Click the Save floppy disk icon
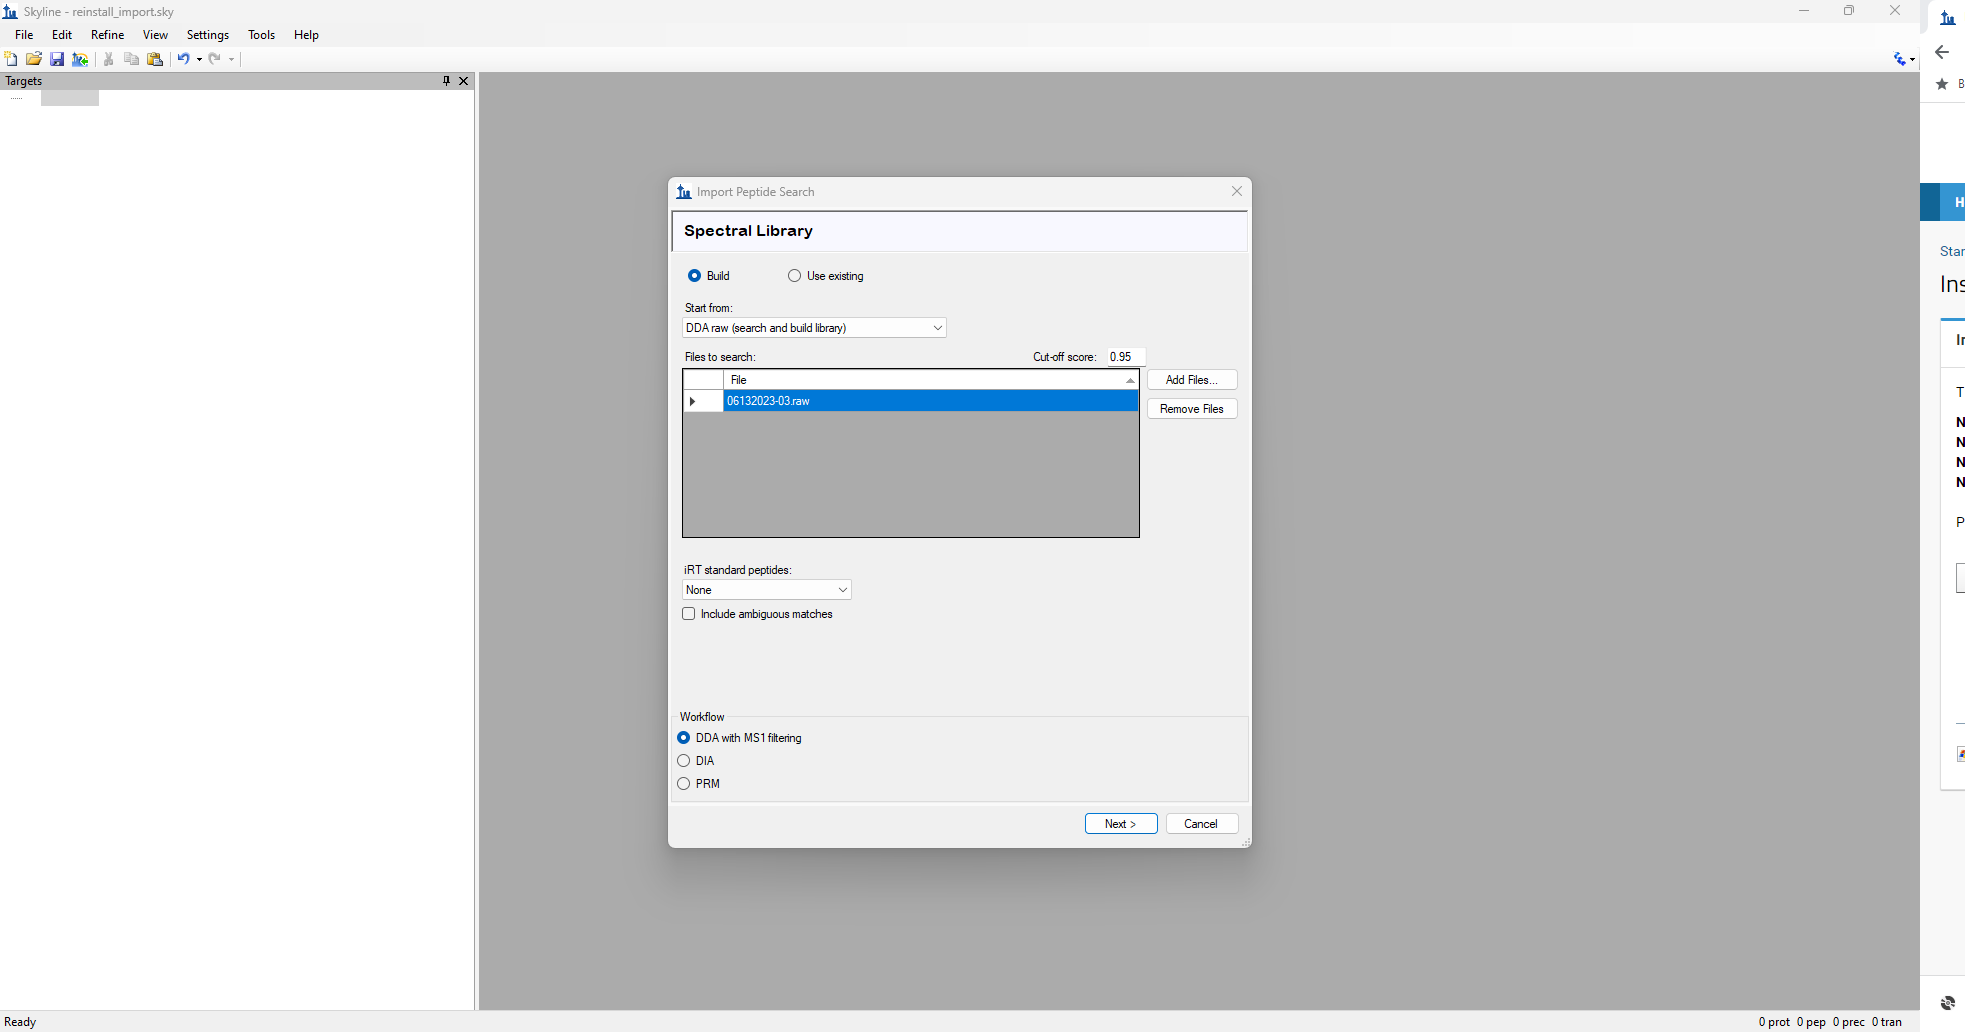Viewport: 1965px width, 1032px height. pos(57,59)
